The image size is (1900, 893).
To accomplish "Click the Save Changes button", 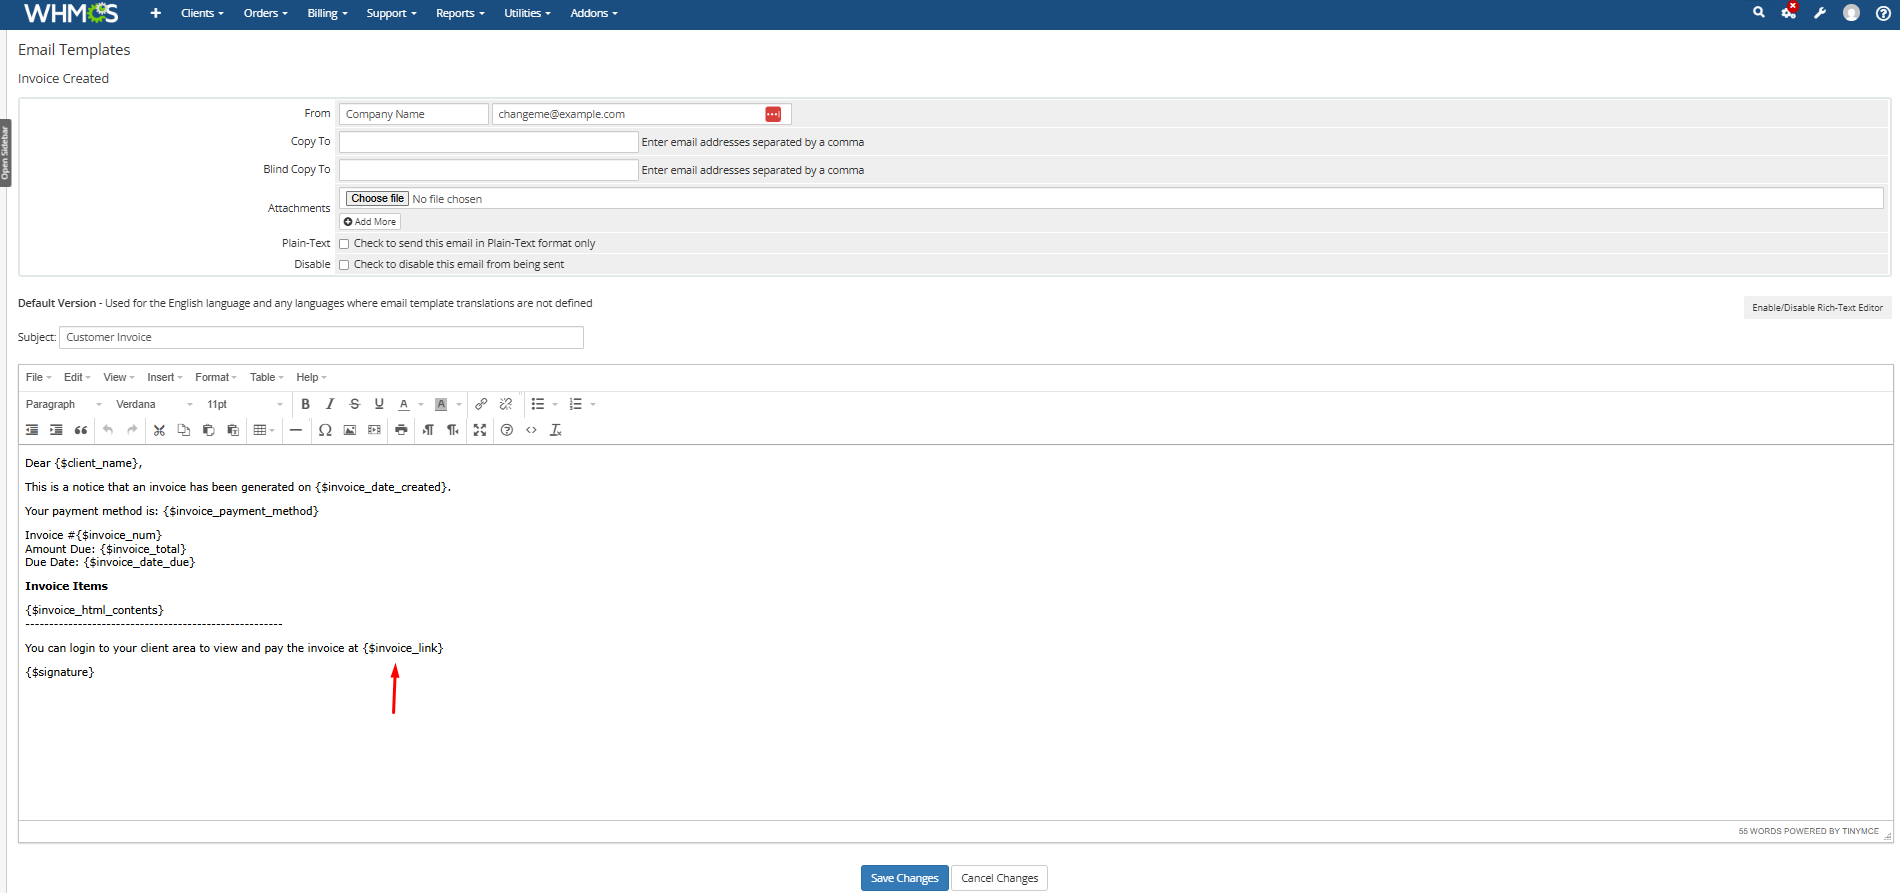I will click(x=904, y=878).
